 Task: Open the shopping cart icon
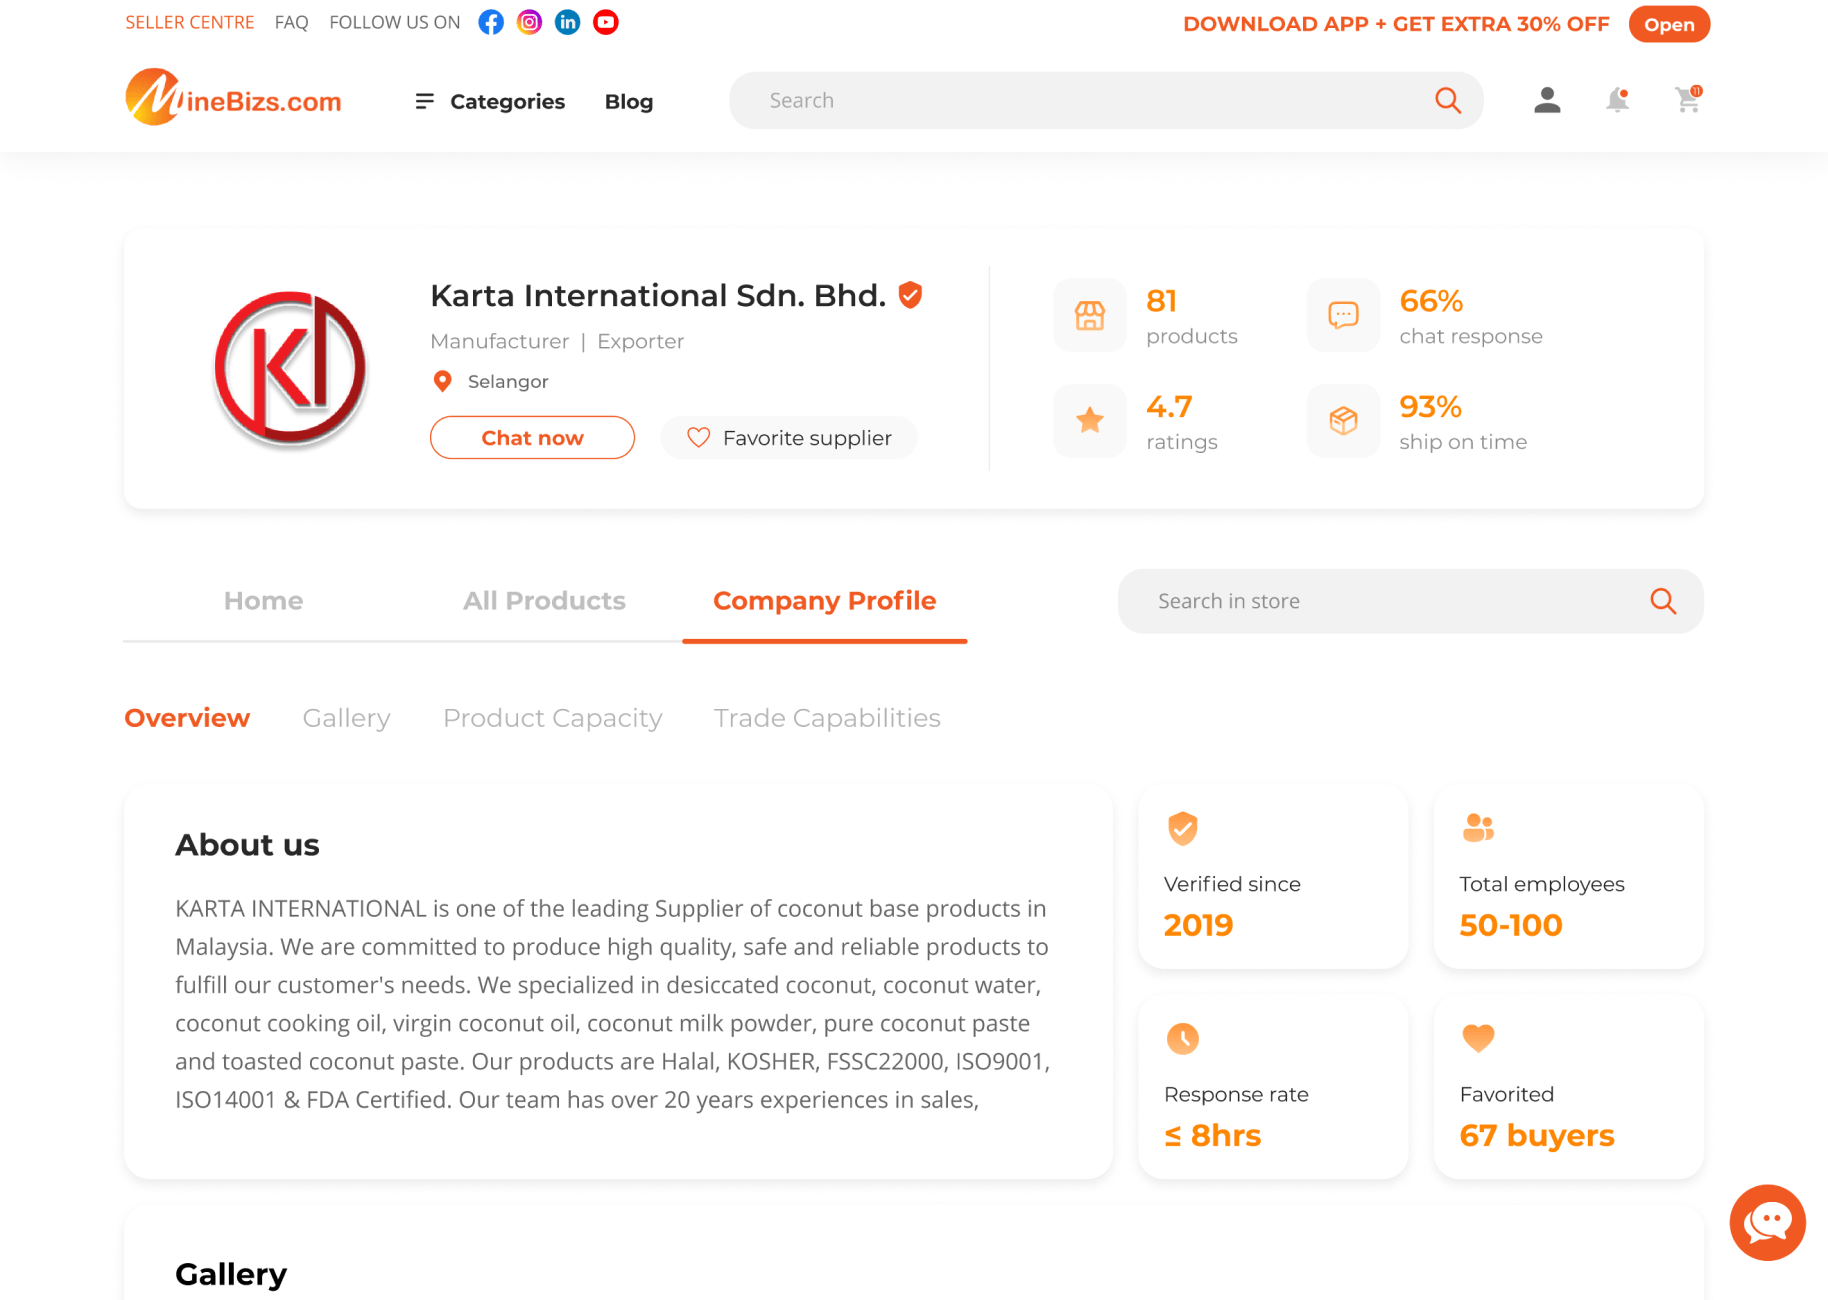1688,100
